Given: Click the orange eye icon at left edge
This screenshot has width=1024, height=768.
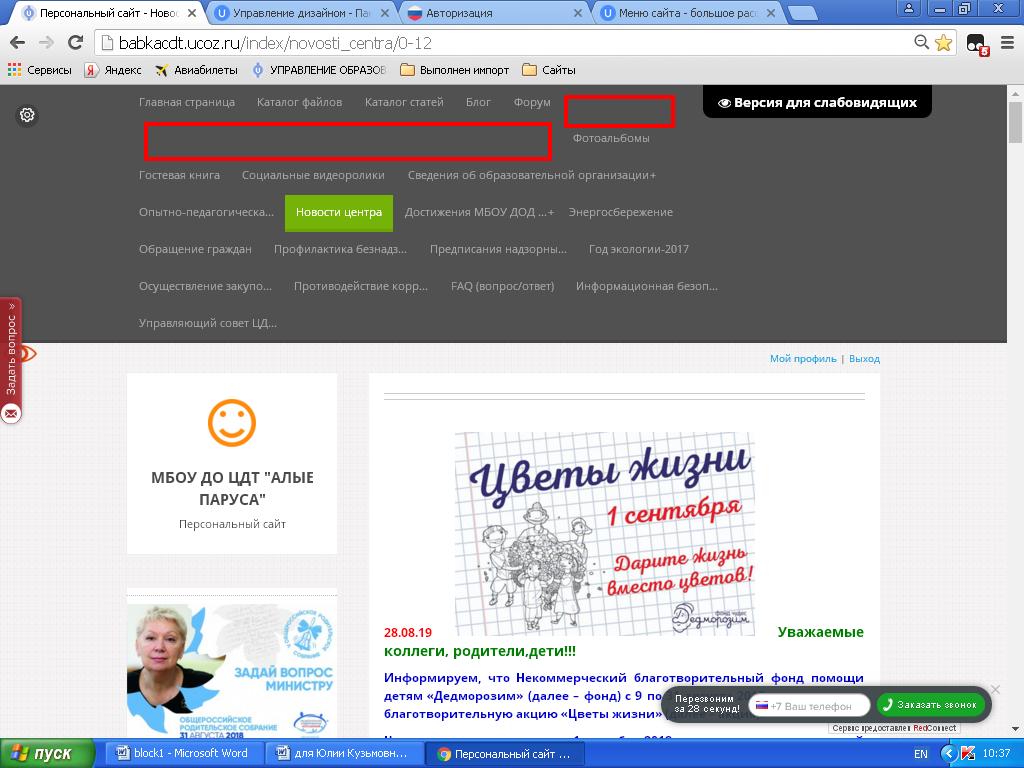Looking at the screenshot, I should pyautogui.click(x=27, y=354).
